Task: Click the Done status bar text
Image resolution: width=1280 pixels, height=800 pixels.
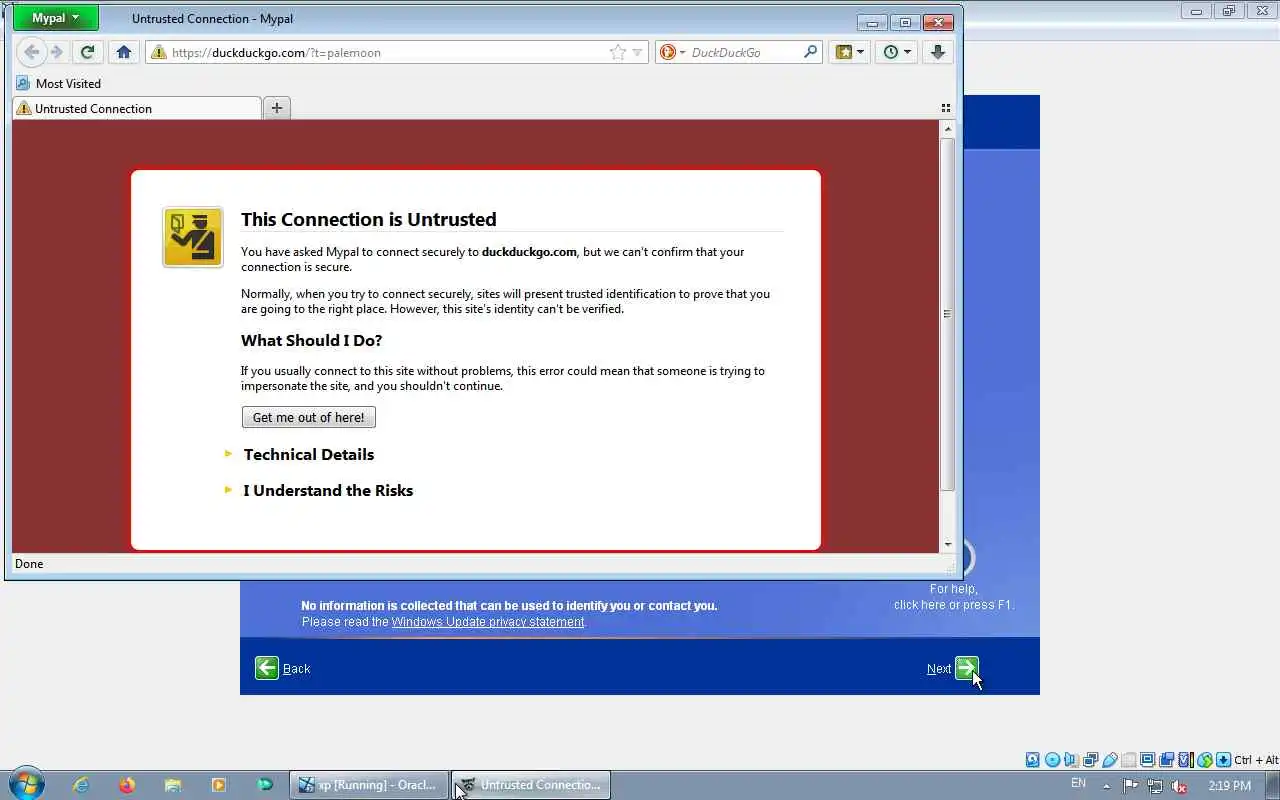Action: tap(29, 564)
